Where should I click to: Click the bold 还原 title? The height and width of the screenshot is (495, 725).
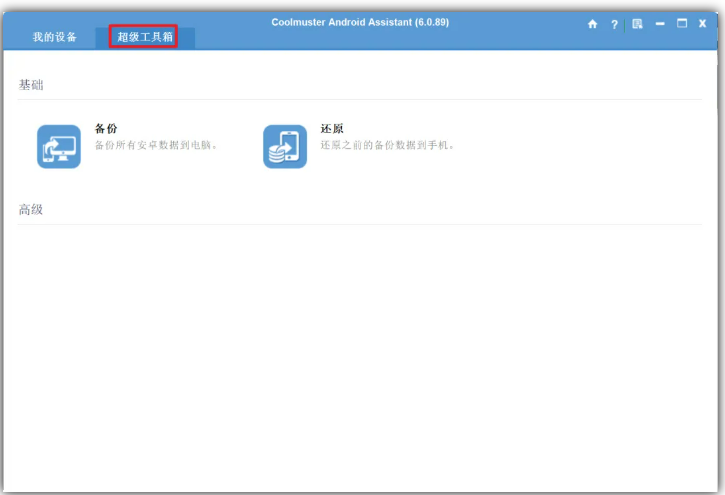click(x=332, y=129)
